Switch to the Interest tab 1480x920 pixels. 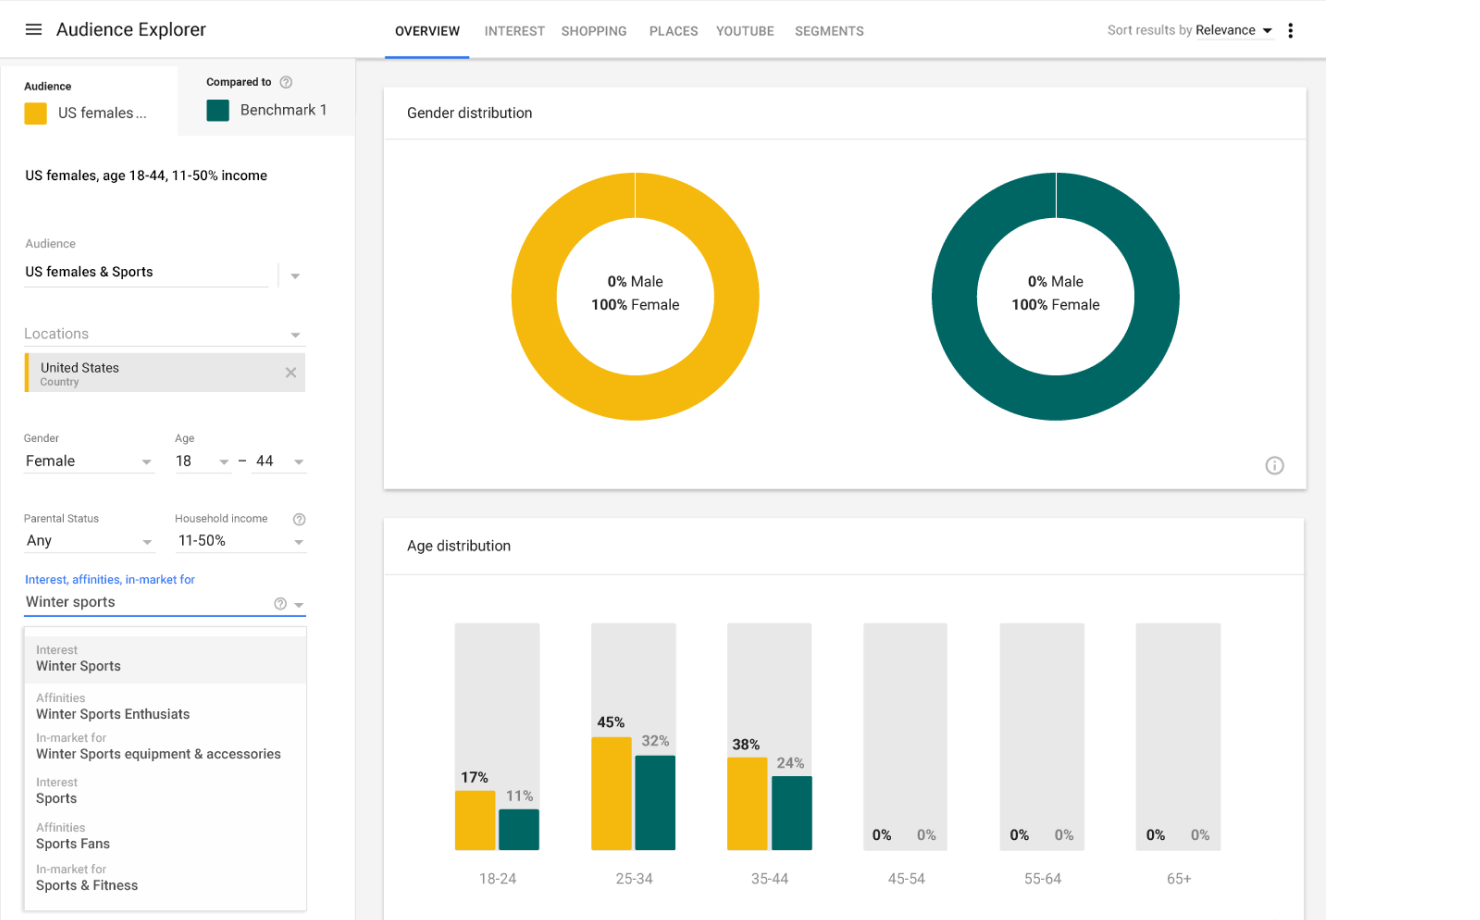514,31
